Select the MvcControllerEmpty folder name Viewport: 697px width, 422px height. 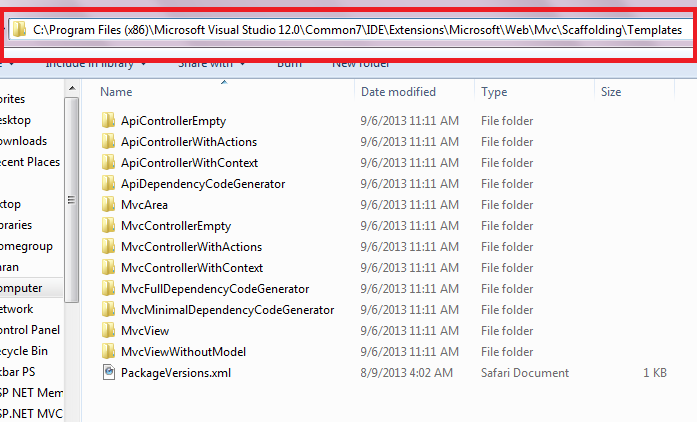176,226
